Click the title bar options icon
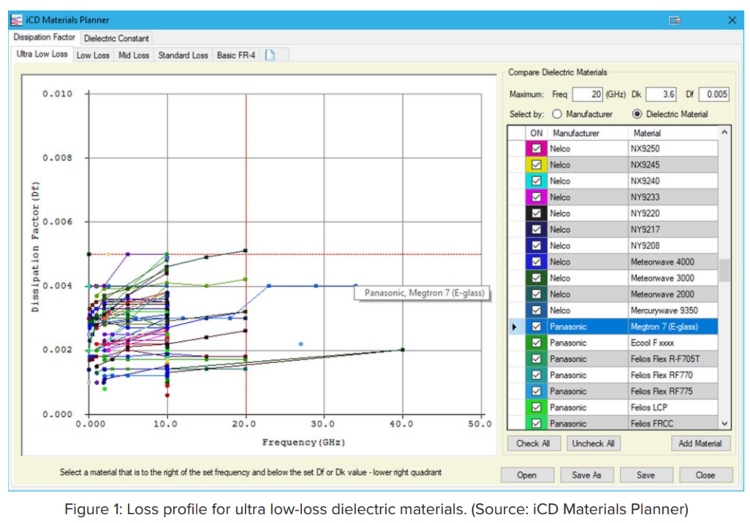Image resolution: width=750 pixels, height=523 pixels. (674, 20)
